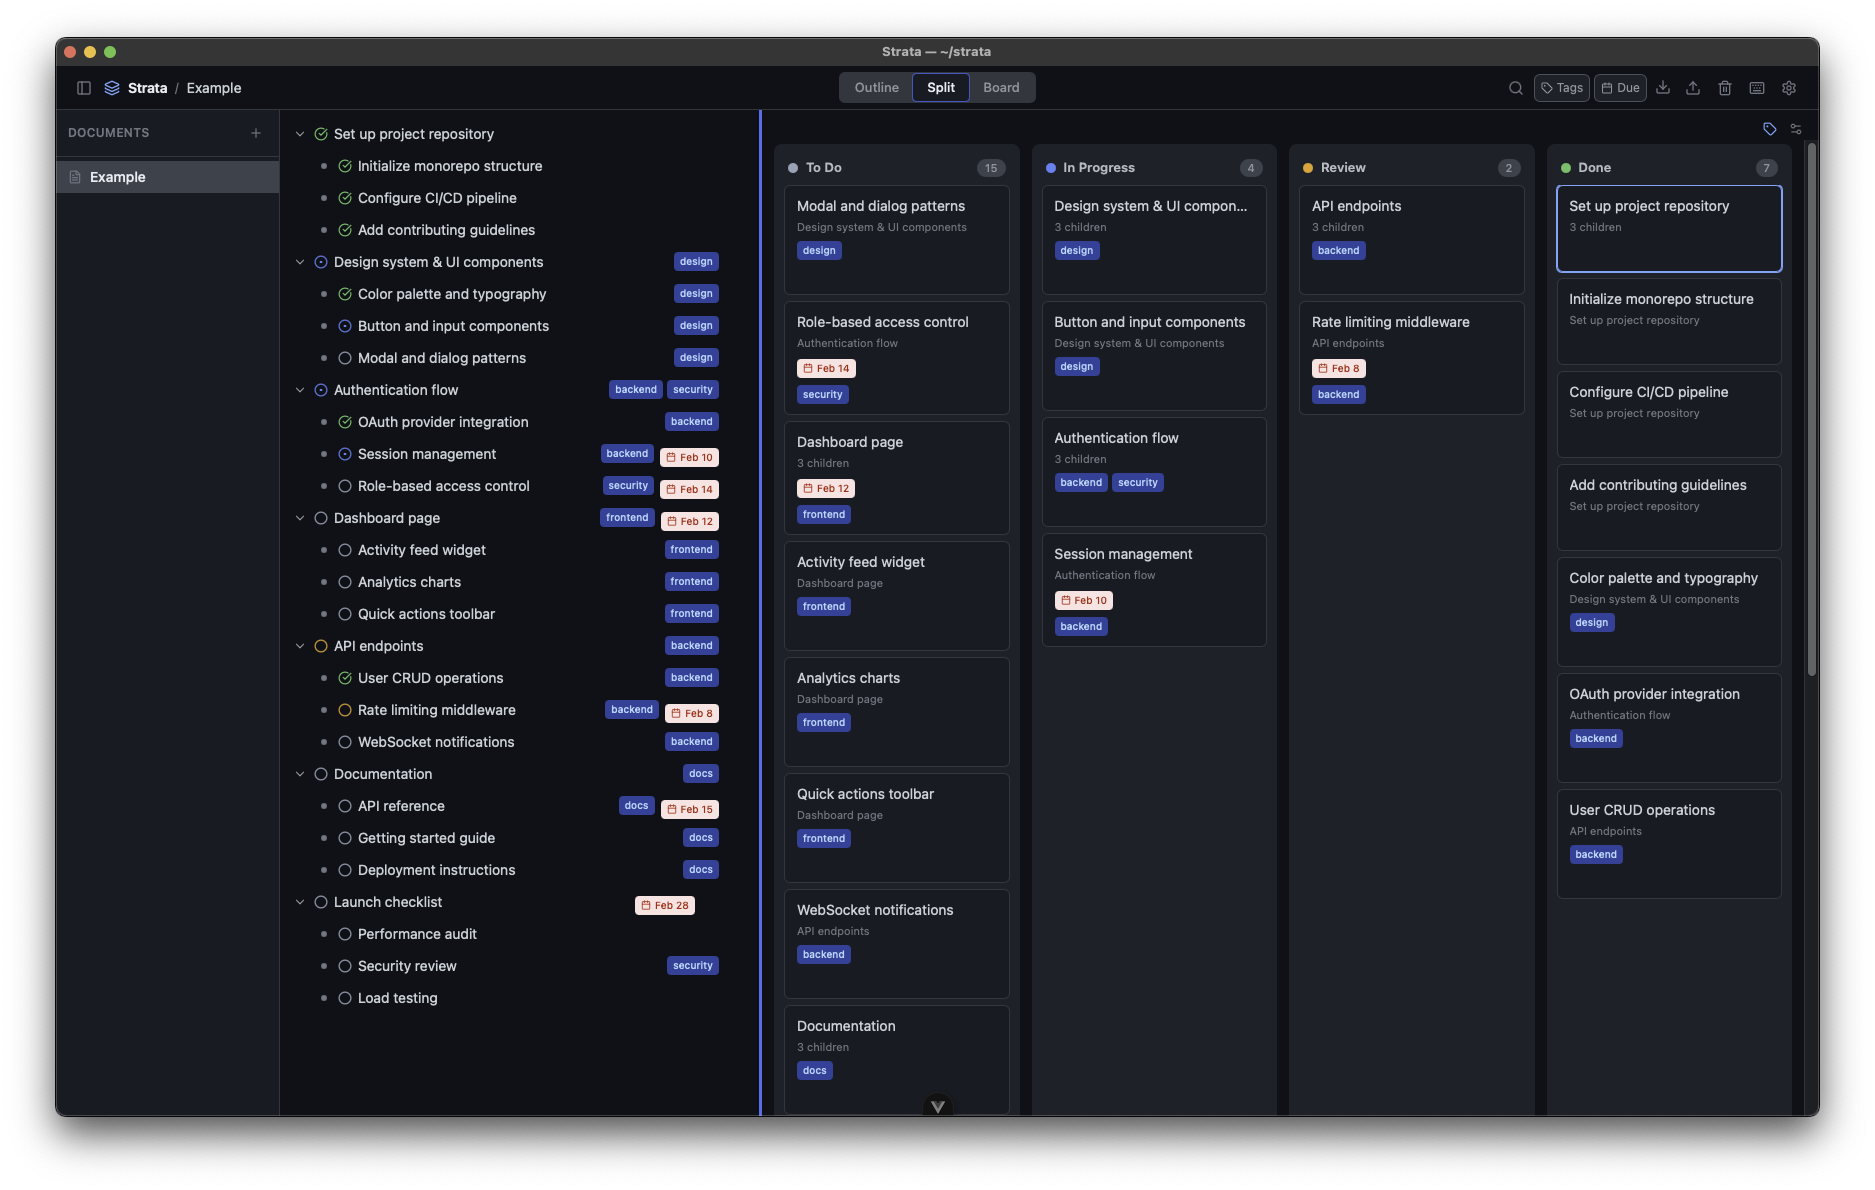Click Example in the breadcrumb
The height and width of the screenshot is (1190, 1875).
pyautogui.click(x=214, y=88)
